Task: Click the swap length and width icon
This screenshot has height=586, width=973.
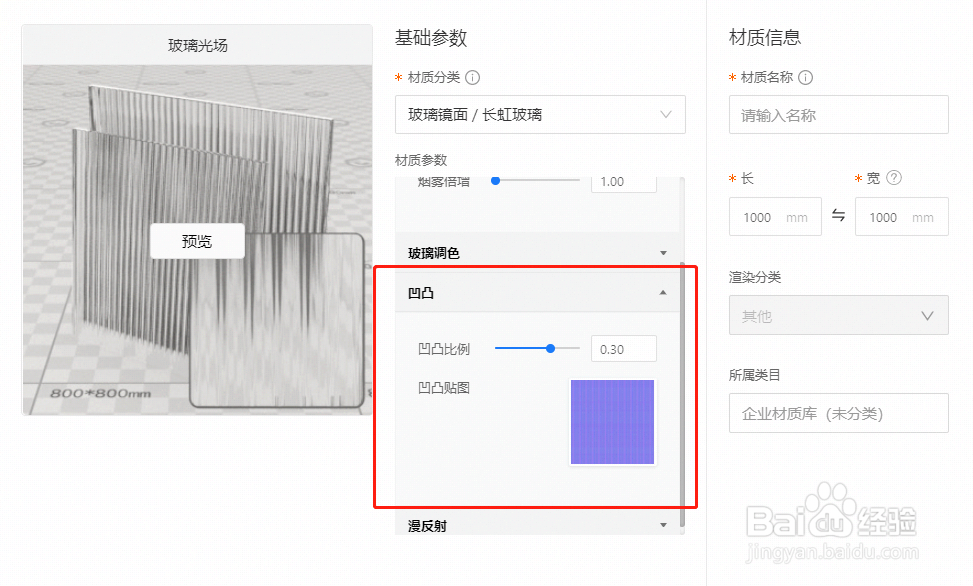Action: coord(838,215)
